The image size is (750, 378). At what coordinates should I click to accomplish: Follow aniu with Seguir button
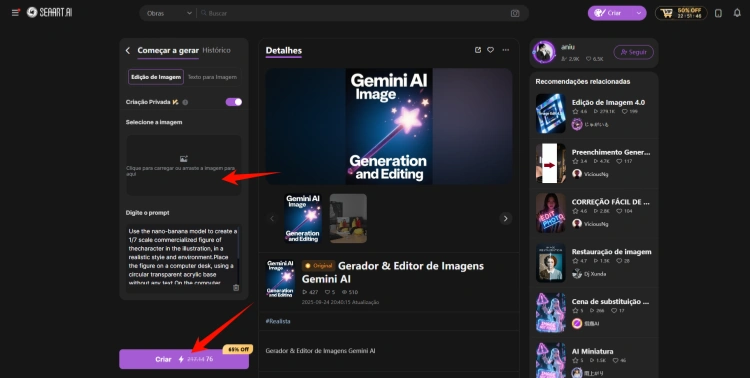[x=633, y=52]
